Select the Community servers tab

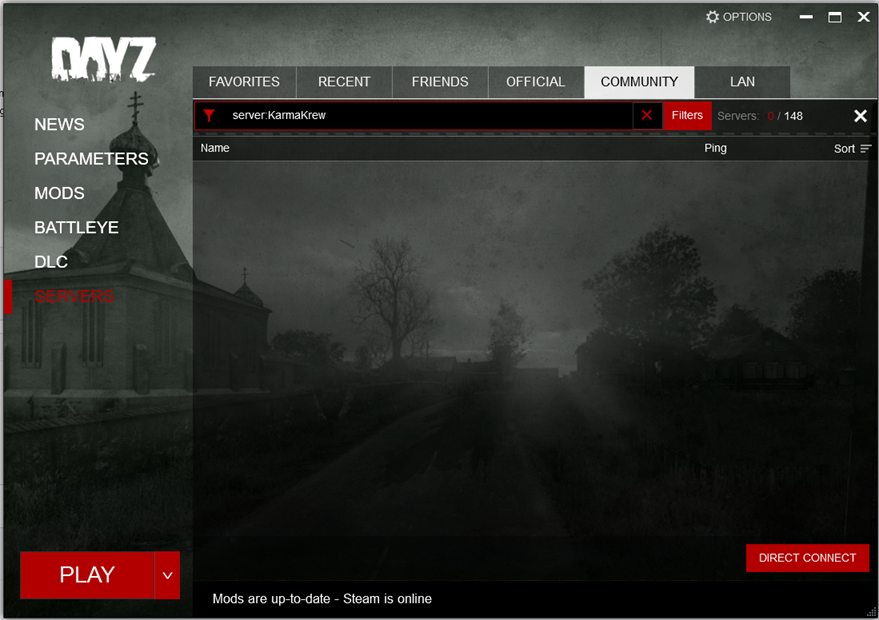tap(639, 82)
